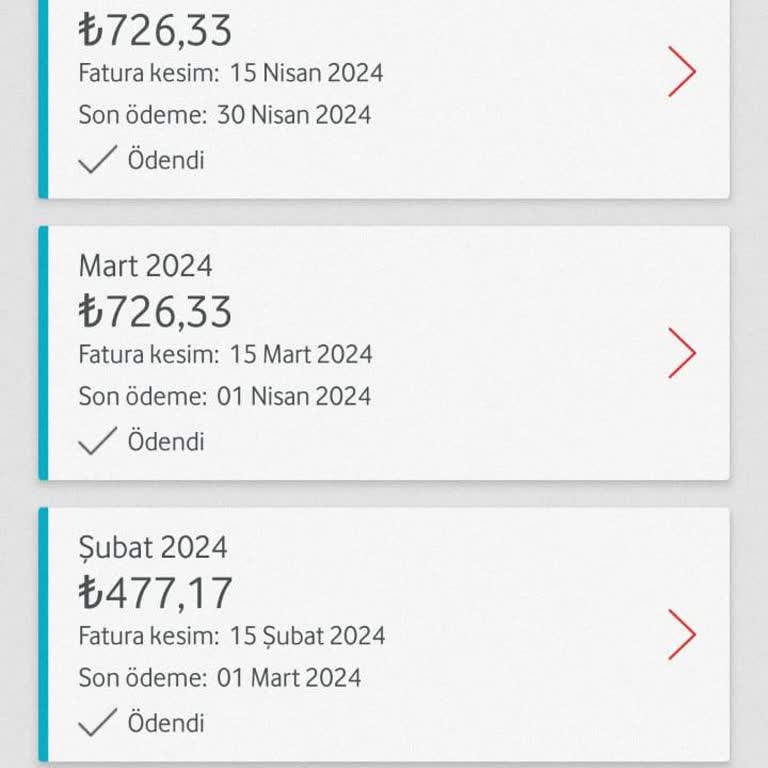This screenshot has height=768, width=768.
Task: Tap the ₺726,33 amount in Mart card
Action: point(155,312)
